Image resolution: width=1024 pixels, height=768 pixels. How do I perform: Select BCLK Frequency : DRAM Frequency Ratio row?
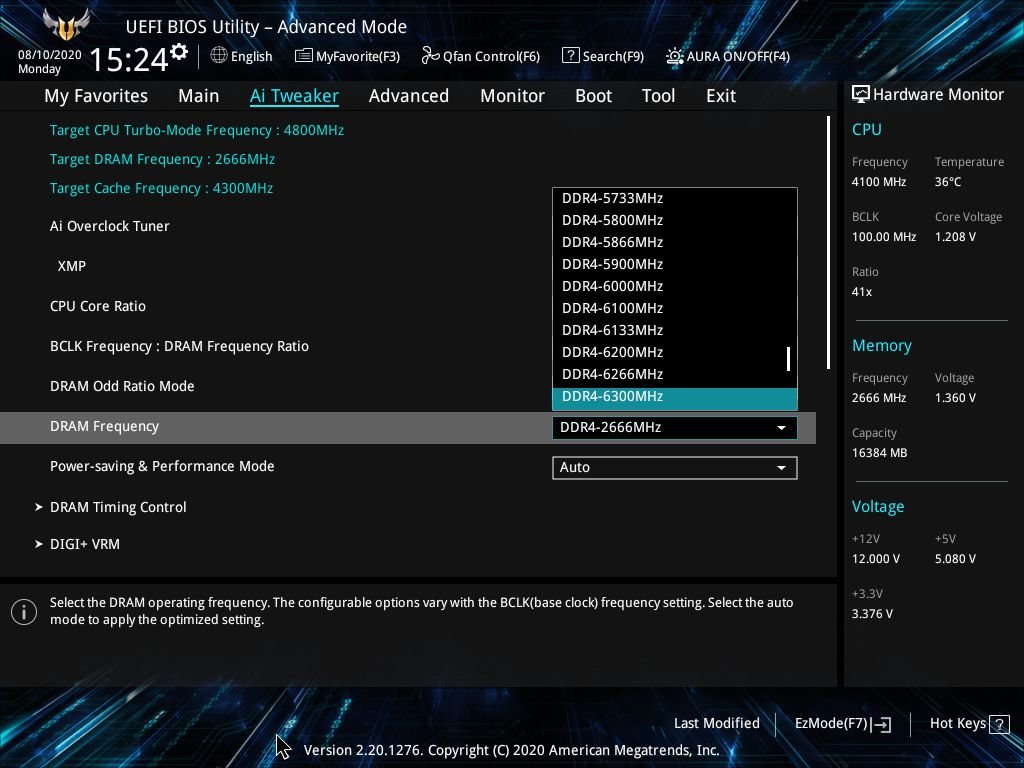180,346
